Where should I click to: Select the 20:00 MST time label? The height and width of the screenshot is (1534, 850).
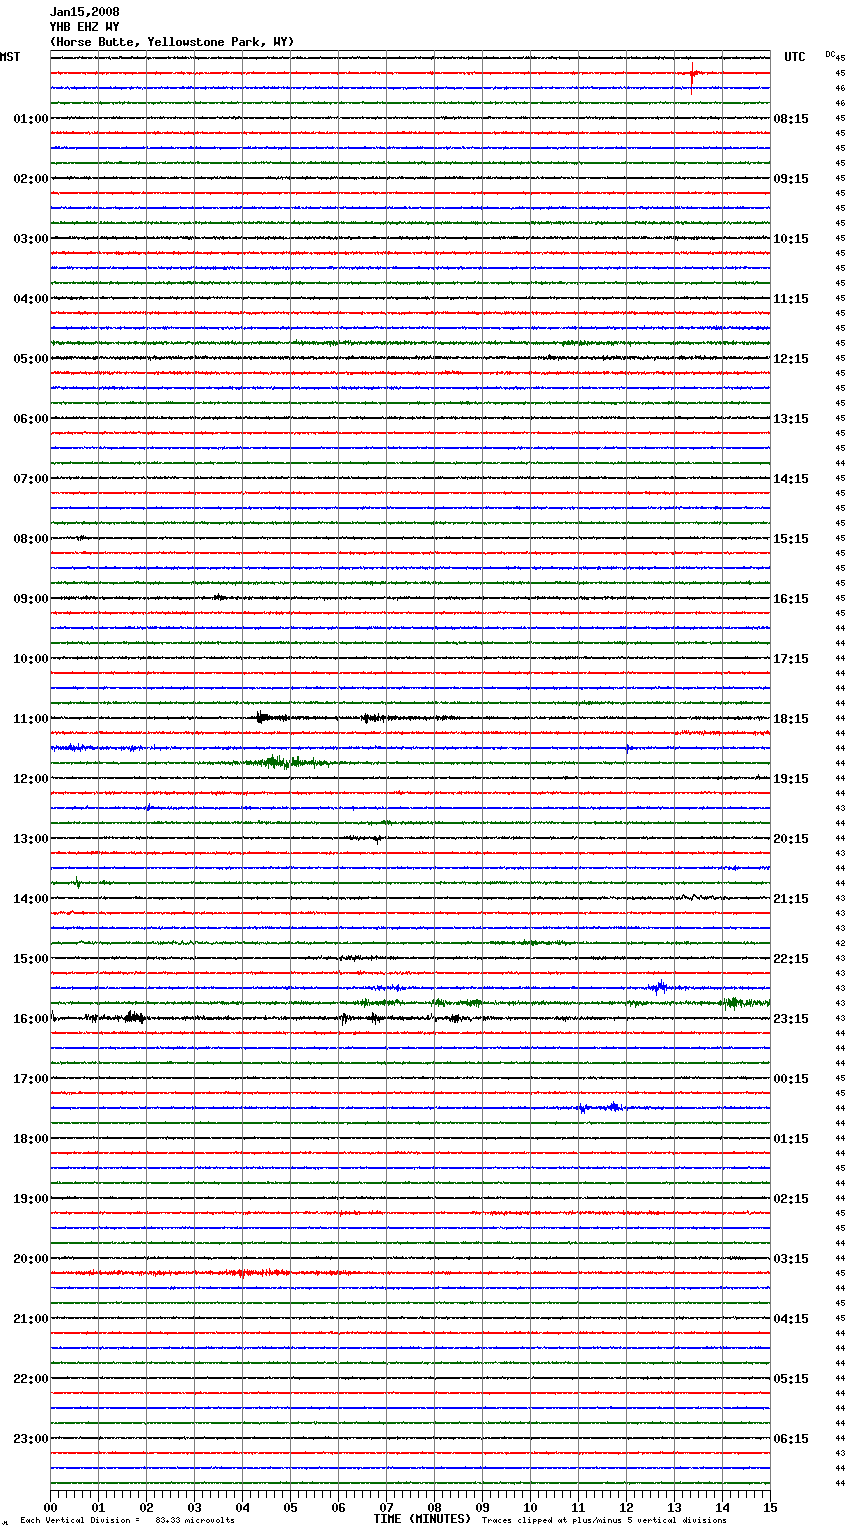pyautogui.click(x=31, y=1259)
